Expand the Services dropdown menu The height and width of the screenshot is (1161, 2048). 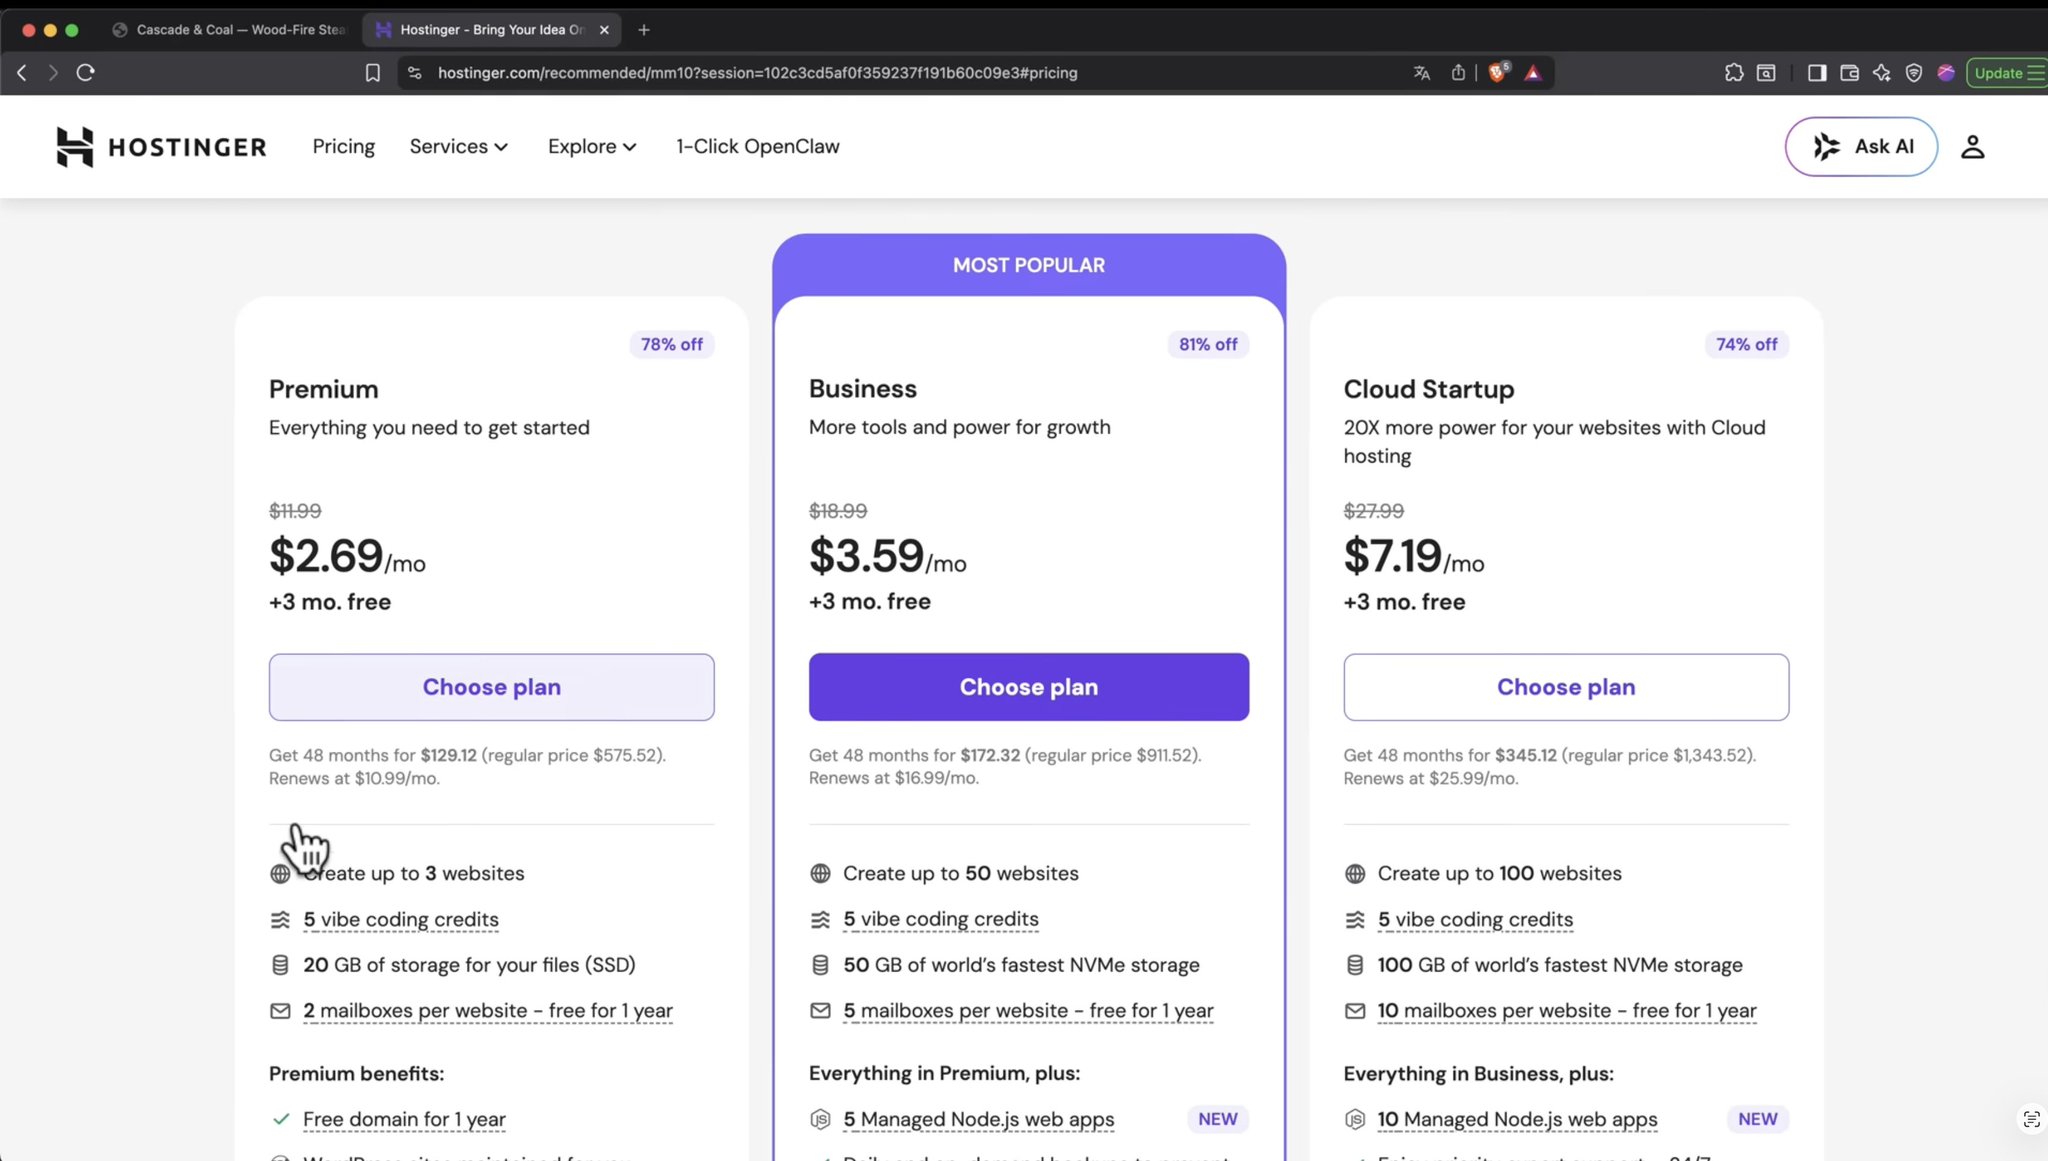point(459,146)
